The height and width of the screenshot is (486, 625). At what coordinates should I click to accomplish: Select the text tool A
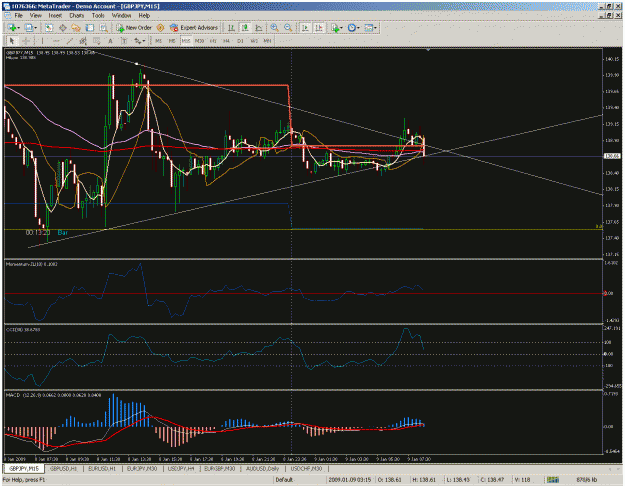pos(110,41)
